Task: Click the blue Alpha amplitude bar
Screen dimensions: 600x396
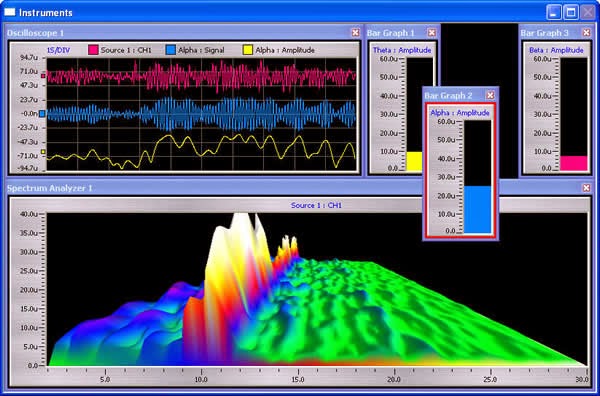Action: [477, 210]
